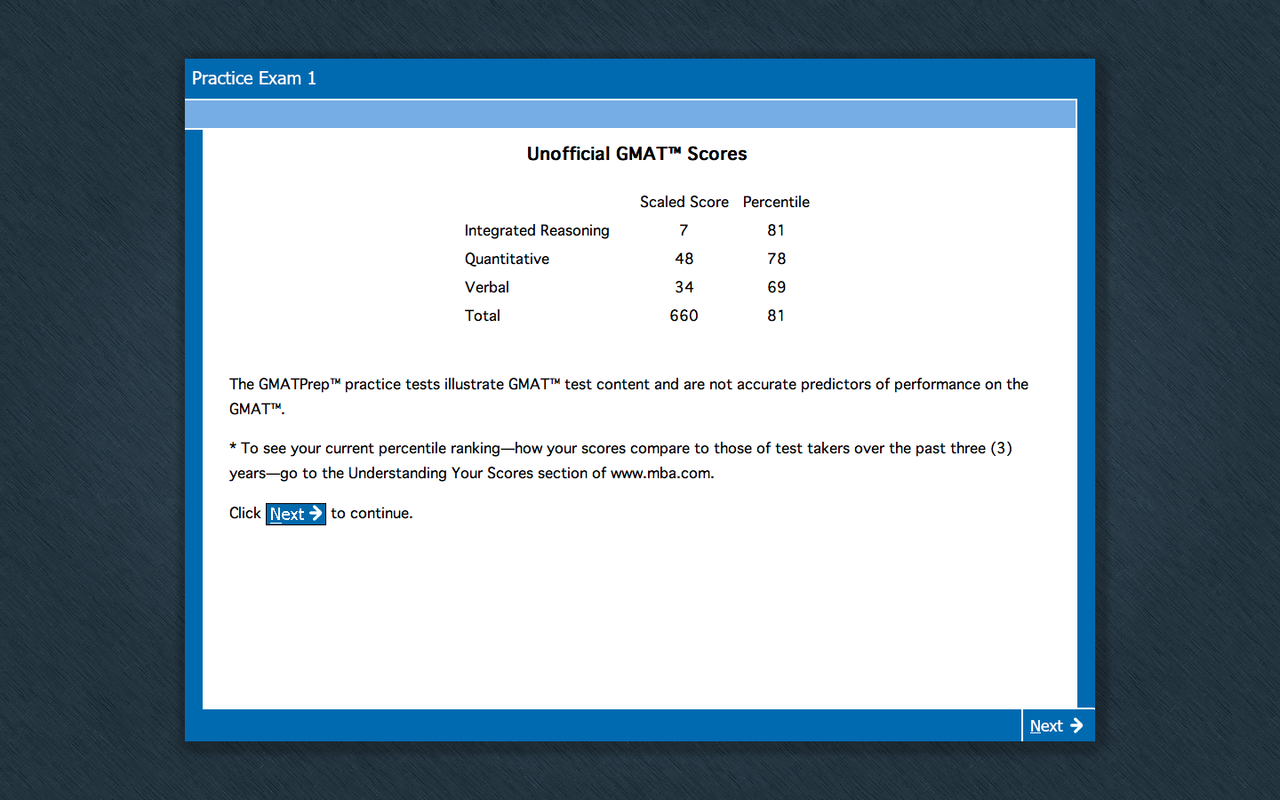Viewport: 1280px width, 800px height.
Task: Select the "Total" row label
Action: coord(482,315)
